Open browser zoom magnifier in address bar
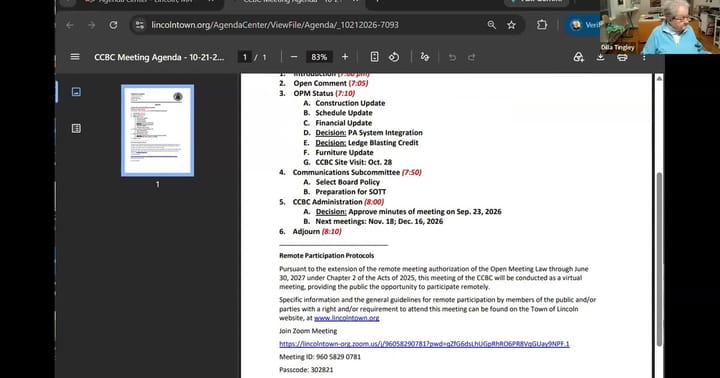Screen dimensions: 720x378 [491, 25]
